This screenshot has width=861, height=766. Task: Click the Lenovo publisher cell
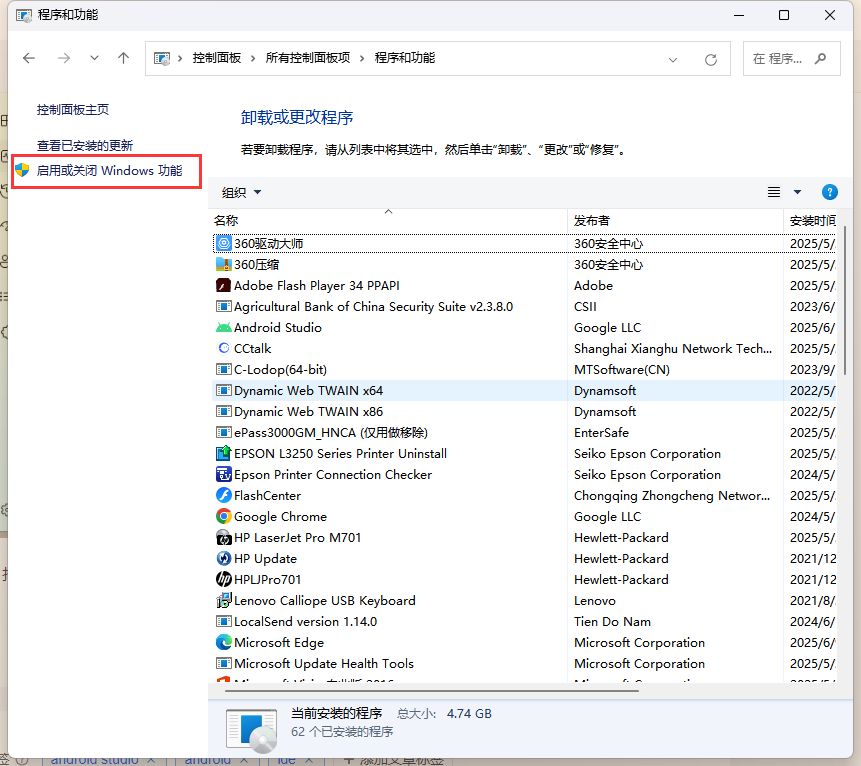[595, 600]
